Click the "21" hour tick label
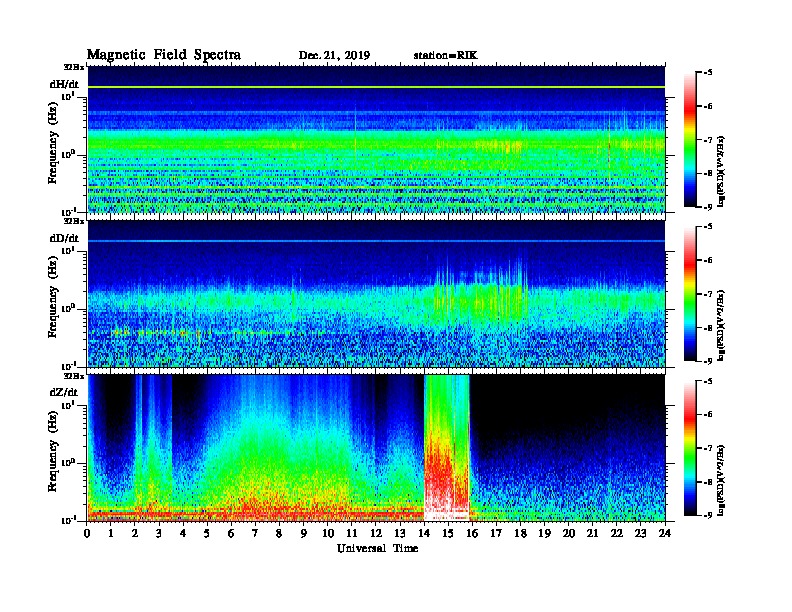Screen dimensions: 792x612 (592, 533)
